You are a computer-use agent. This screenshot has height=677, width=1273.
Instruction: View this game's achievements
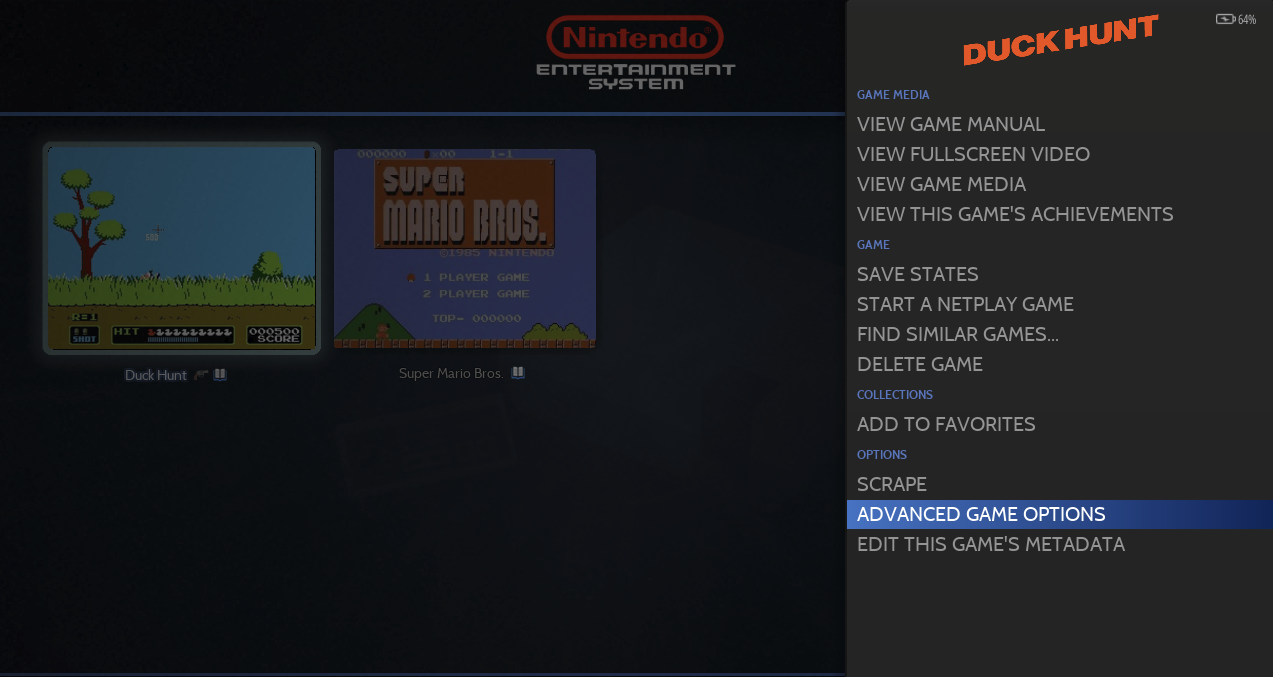point(1015,214)
